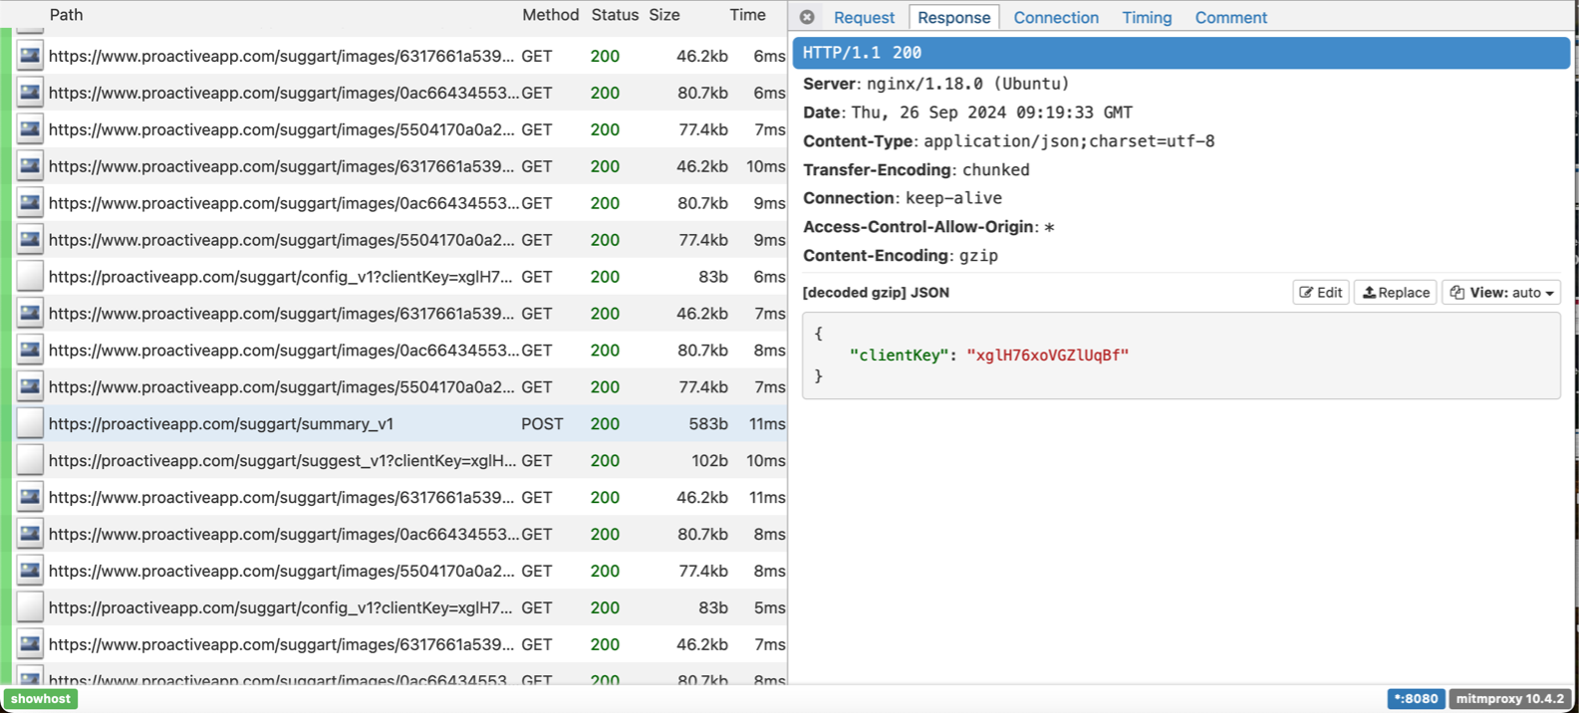Click blank file icon of summary_v1 row
1582x715 pixels.
30,424
